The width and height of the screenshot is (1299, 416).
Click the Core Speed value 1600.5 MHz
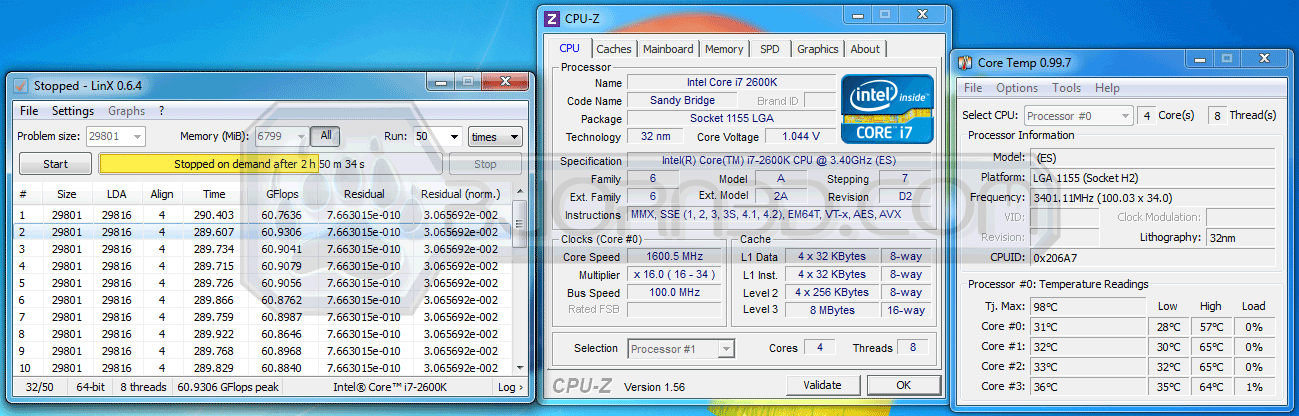click(x=675, y=257)
